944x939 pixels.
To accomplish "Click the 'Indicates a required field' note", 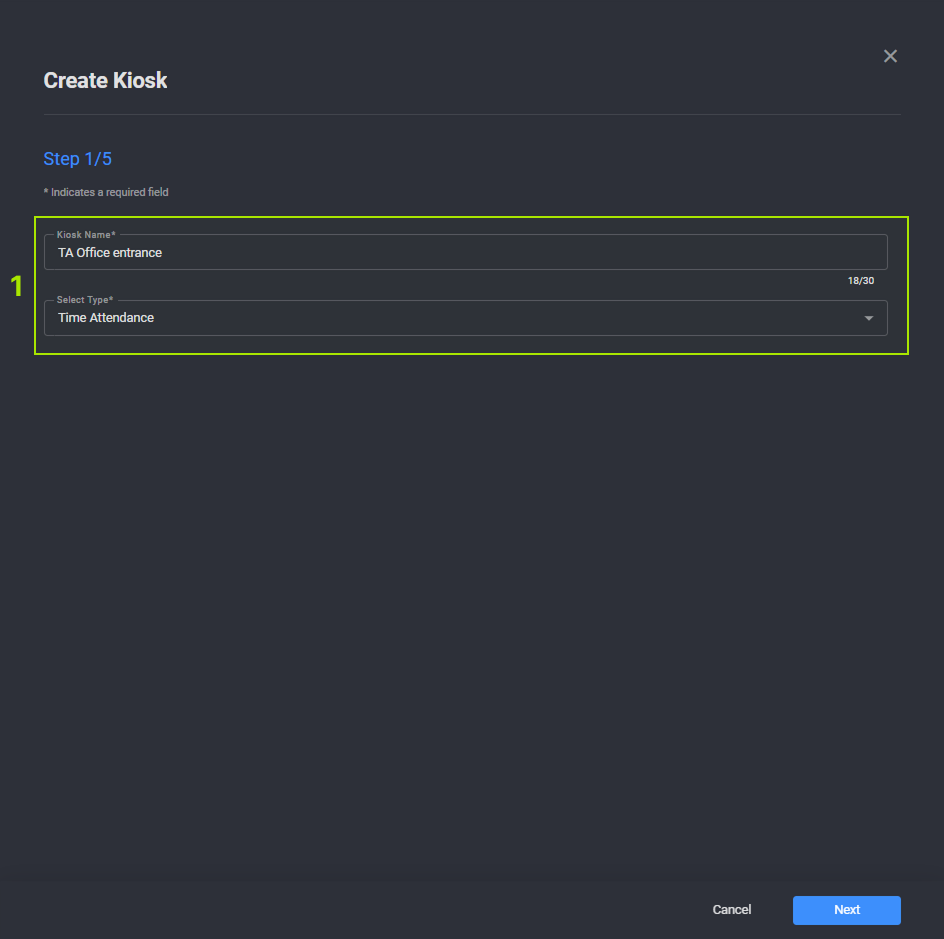I will click(x=106, y=192).
